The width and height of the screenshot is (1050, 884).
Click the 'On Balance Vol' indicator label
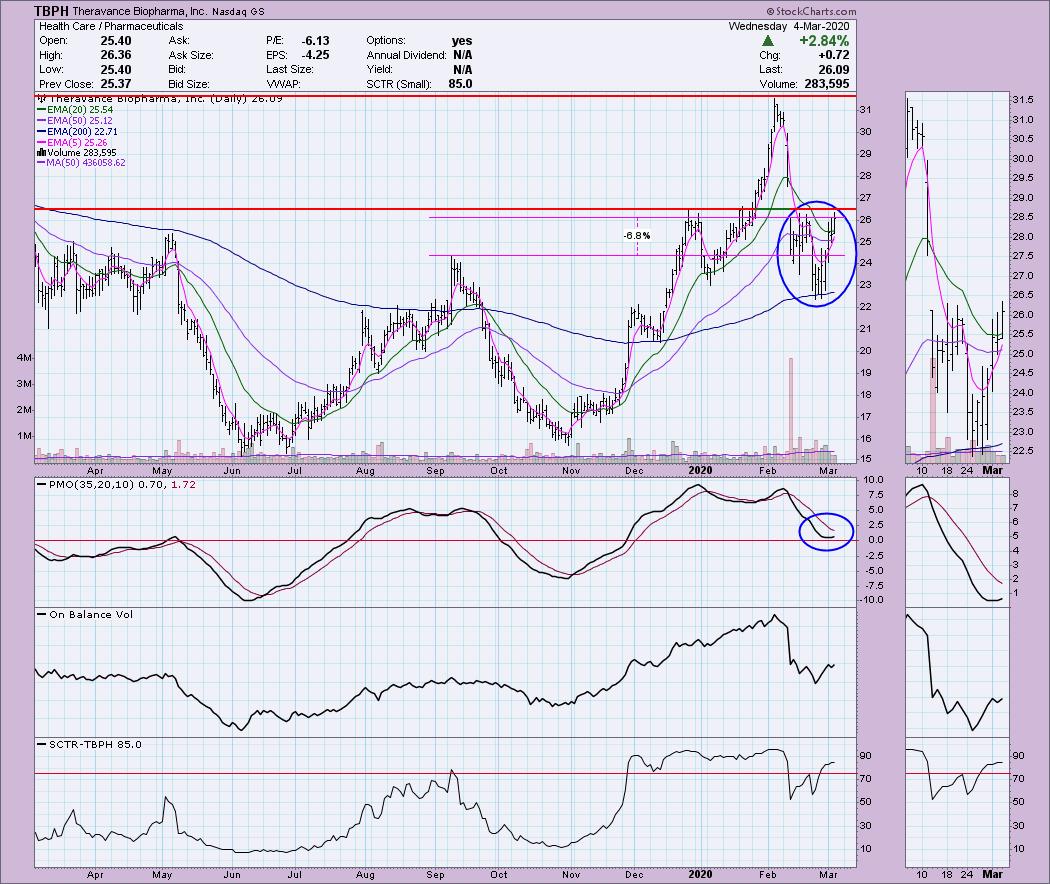point(91,614)
